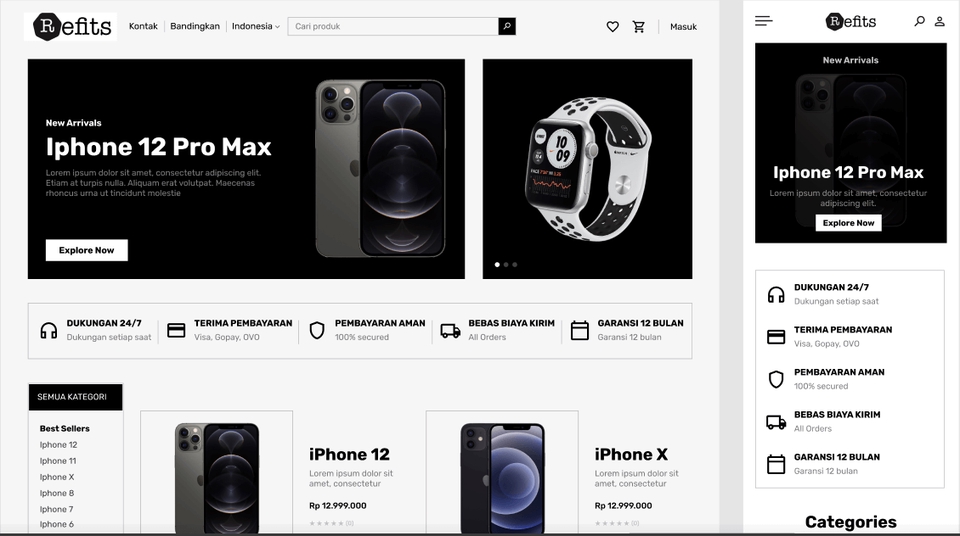Open the hamburger menu in mobile view
This screenshot has height=536, width=960.
tap(763, 21)
